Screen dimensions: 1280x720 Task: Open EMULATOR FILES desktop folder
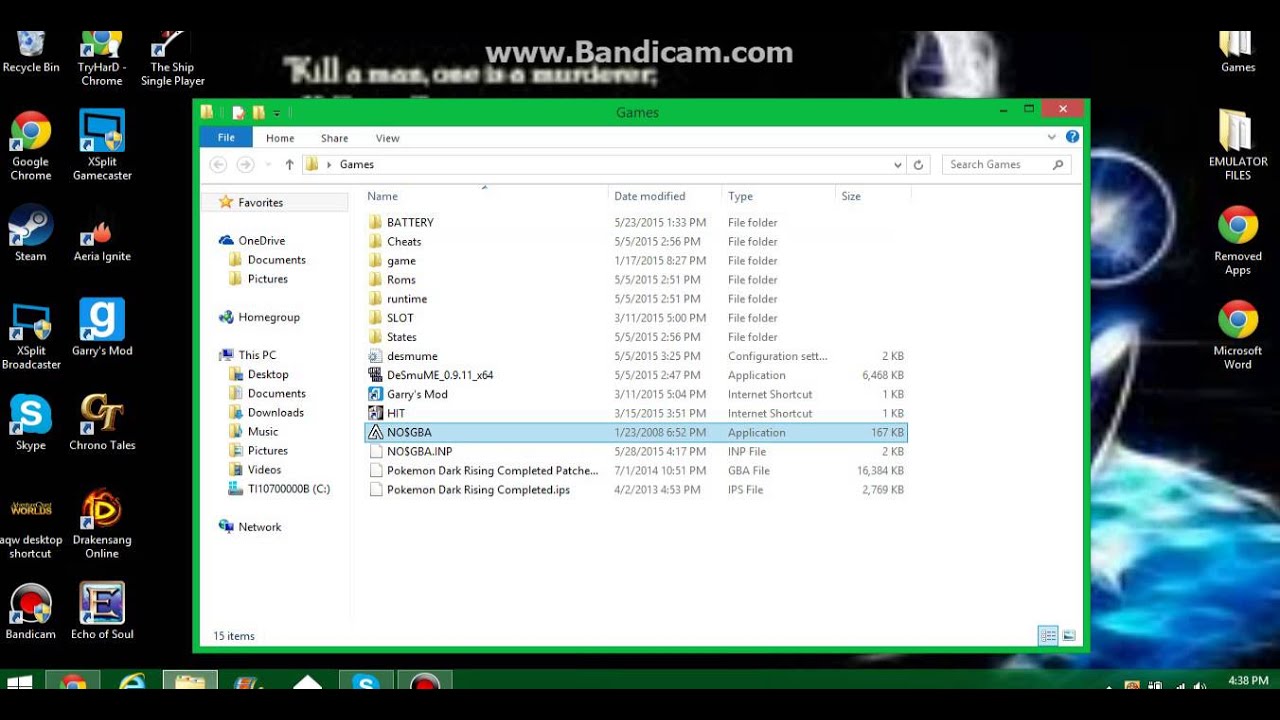(x=1238, y=146)
